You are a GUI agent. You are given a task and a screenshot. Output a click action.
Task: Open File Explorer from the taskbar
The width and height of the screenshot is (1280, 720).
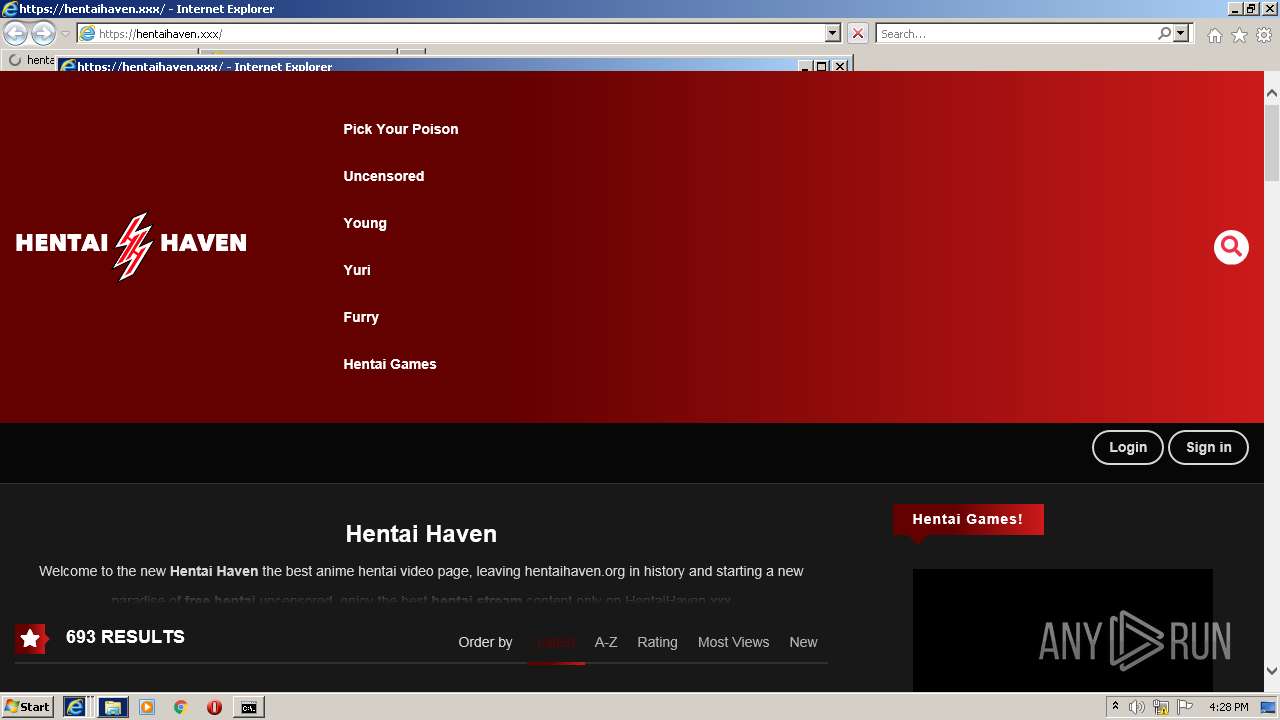click(112, 707)
